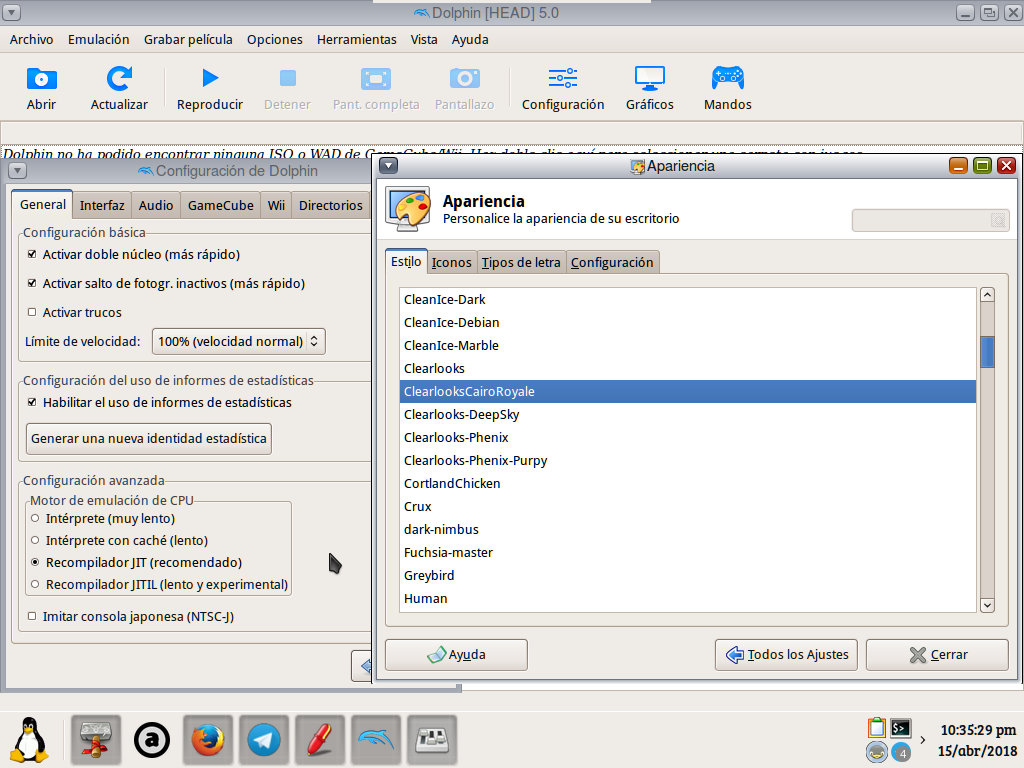Image resolution: width=1024 pixels, height=768 pixels.
Task: Open the Configuración de Dolphin window menu arrow
Action: [18, 170]
